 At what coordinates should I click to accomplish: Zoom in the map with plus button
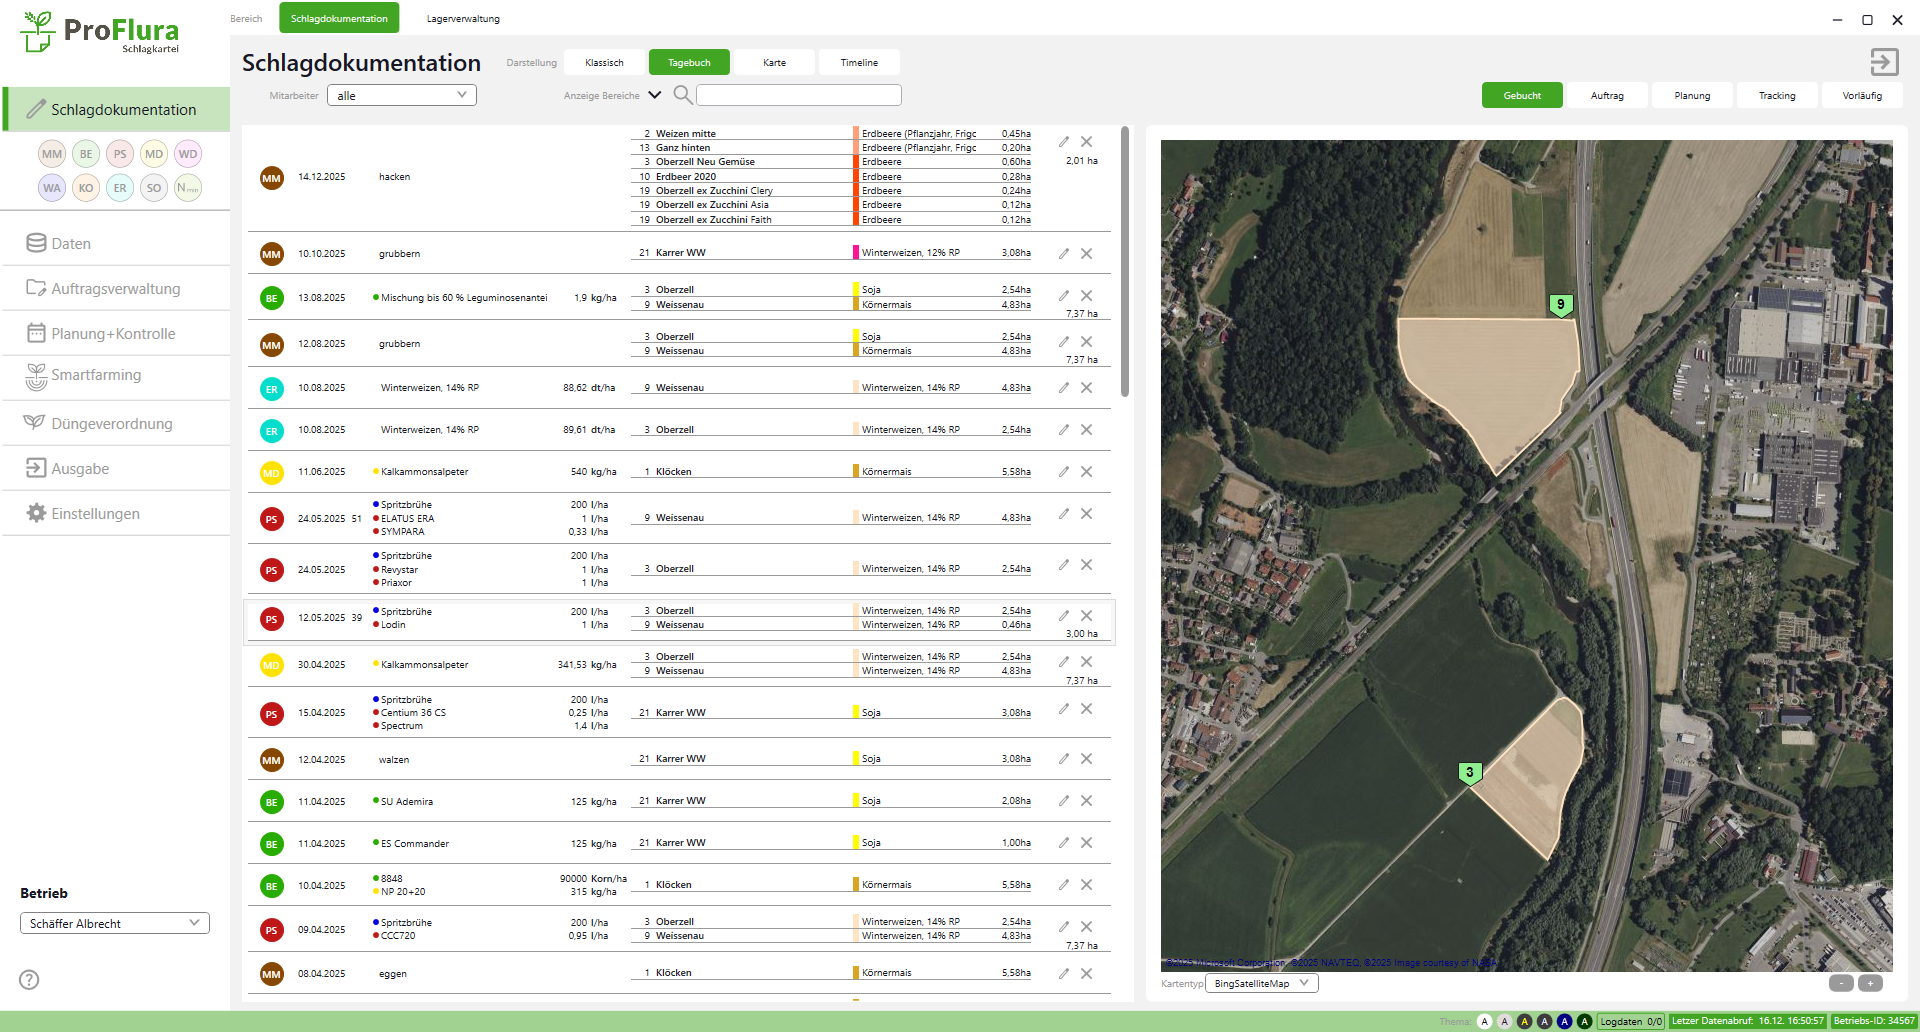[1870, 983]
